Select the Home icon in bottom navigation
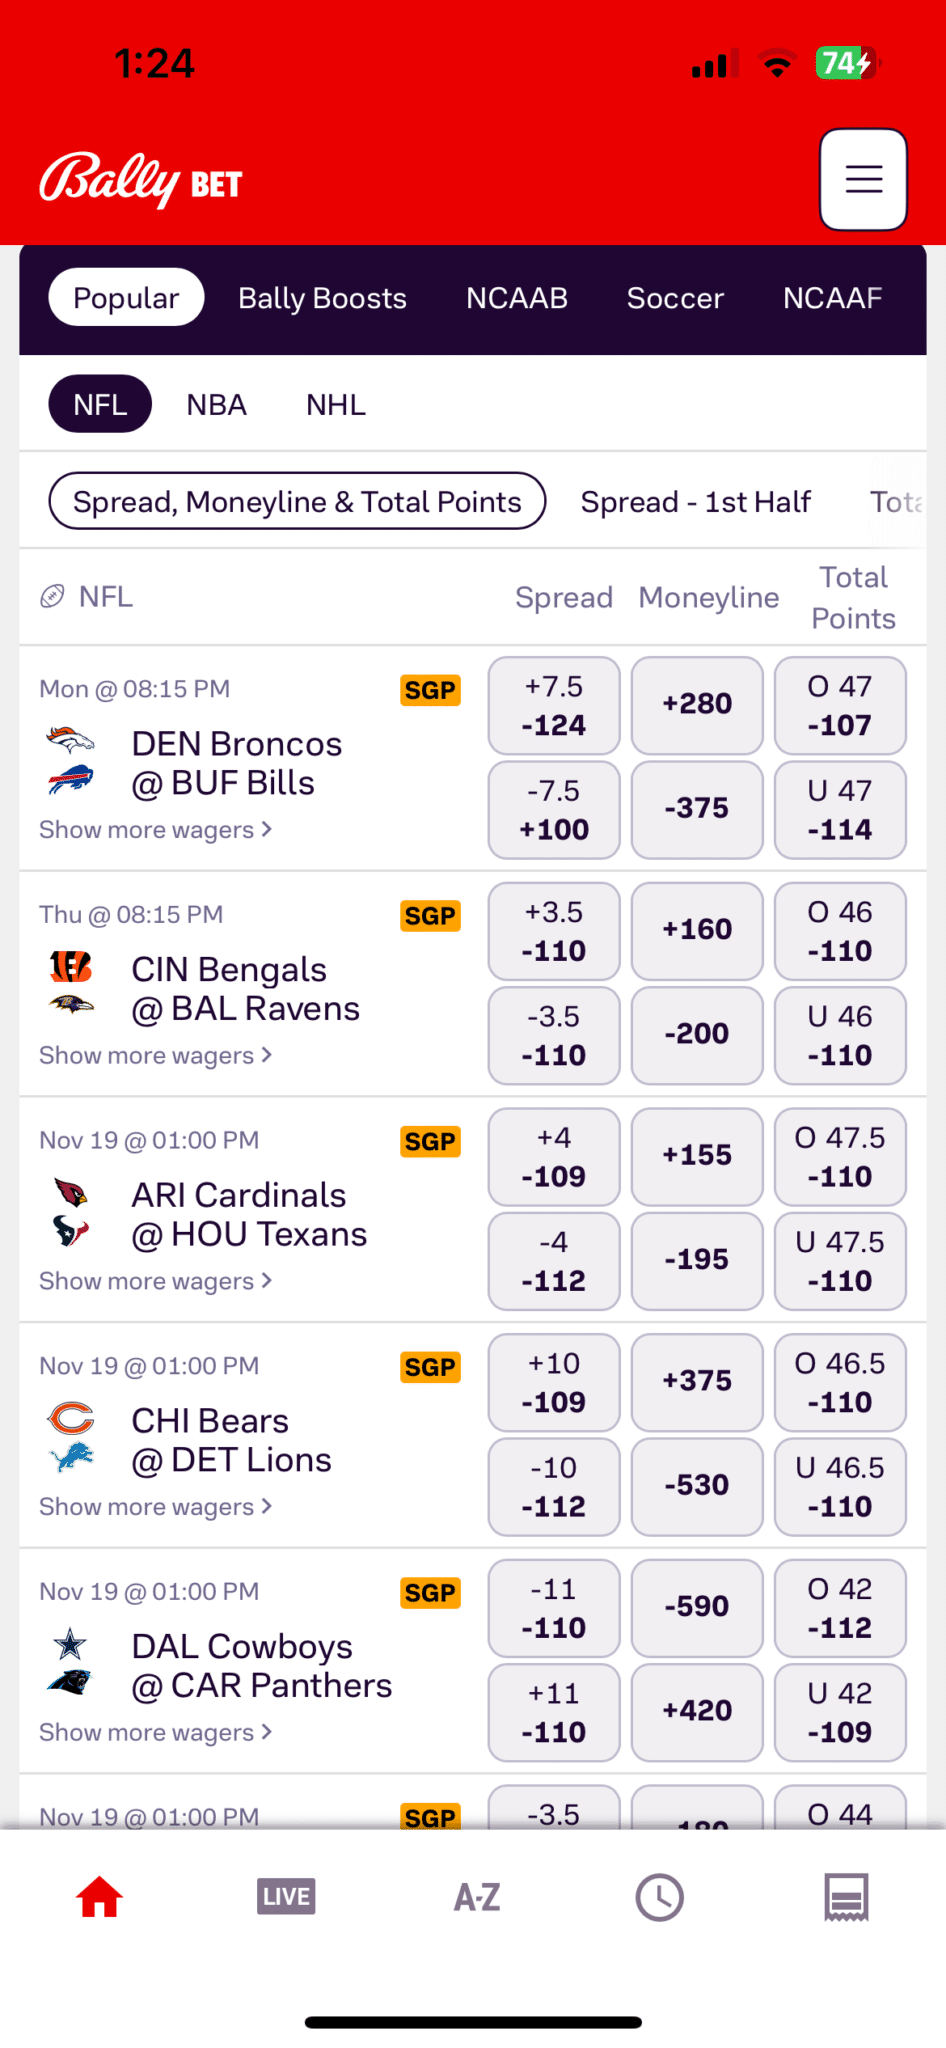 [98, 1895]
